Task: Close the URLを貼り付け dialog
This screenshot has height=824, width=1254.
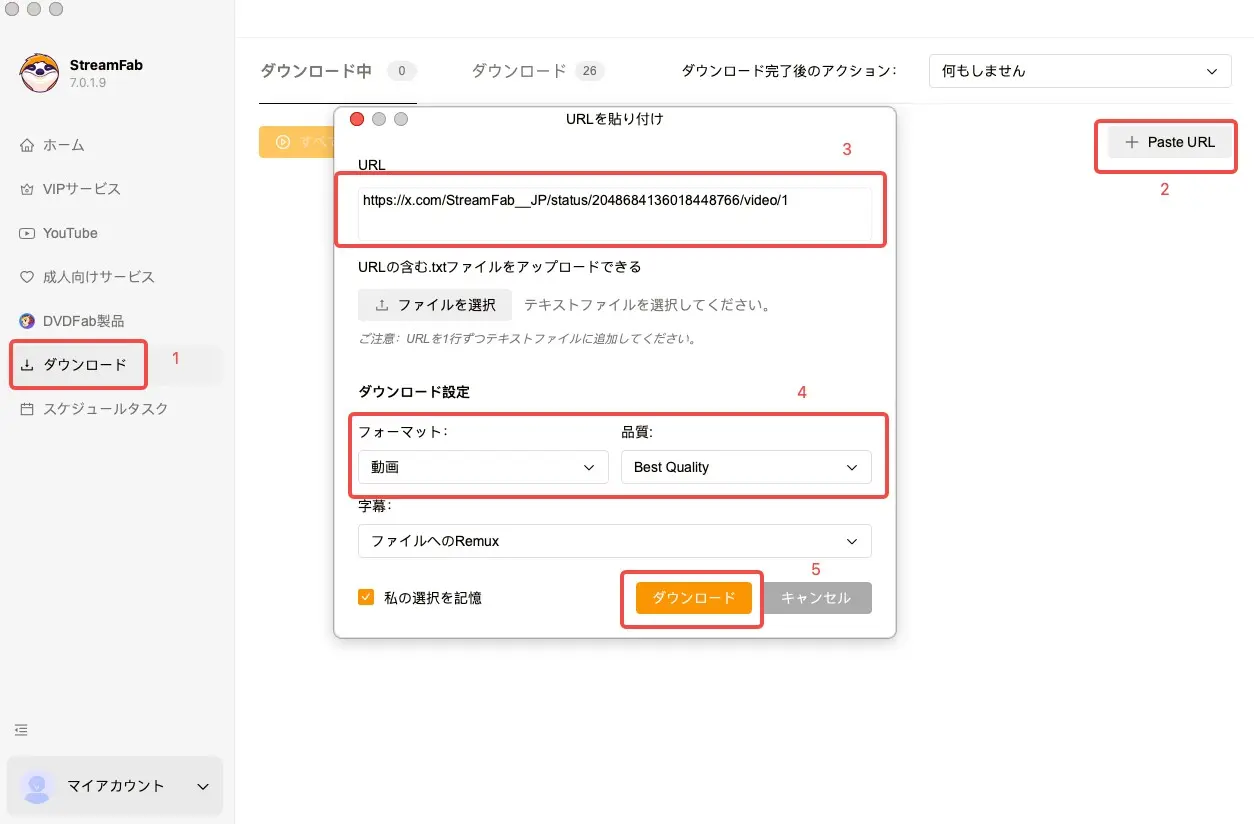Action: tap(357, 119)
